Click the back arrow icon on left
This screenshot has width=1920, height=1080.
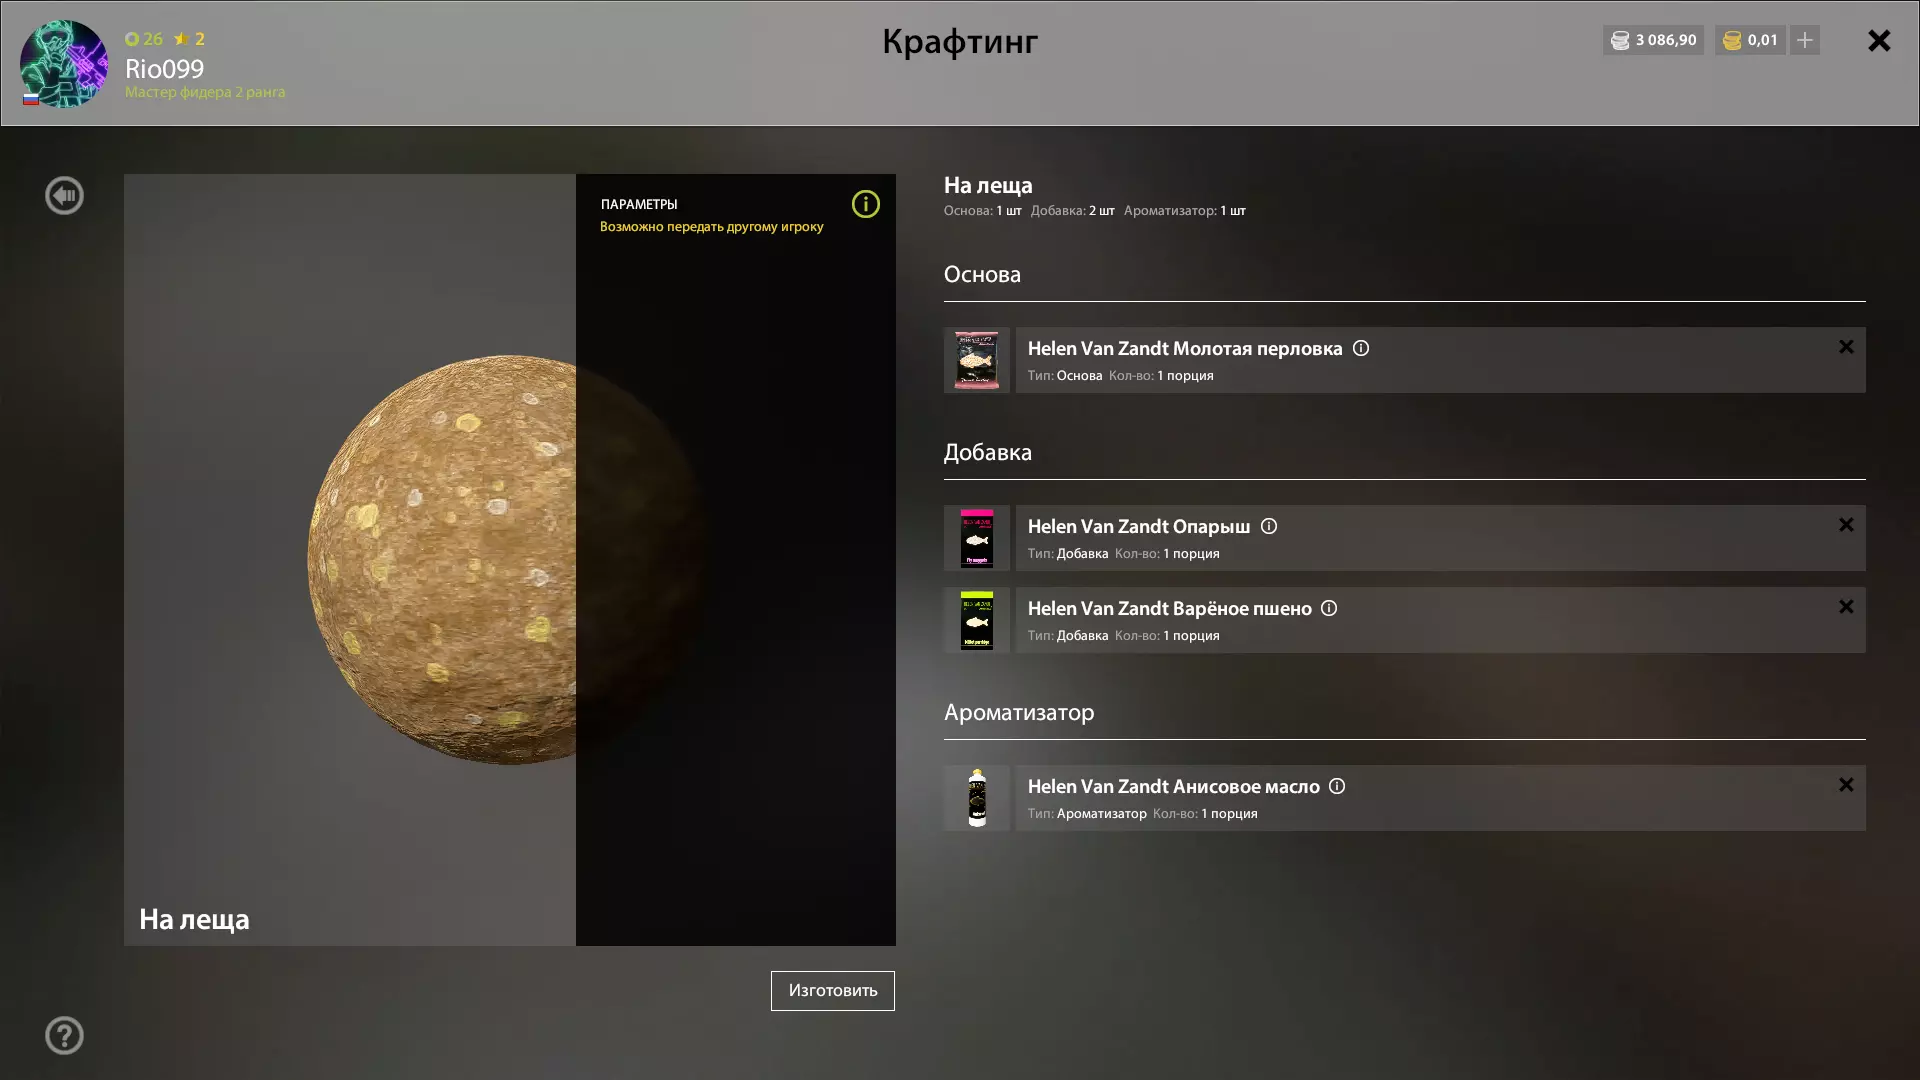64,196
